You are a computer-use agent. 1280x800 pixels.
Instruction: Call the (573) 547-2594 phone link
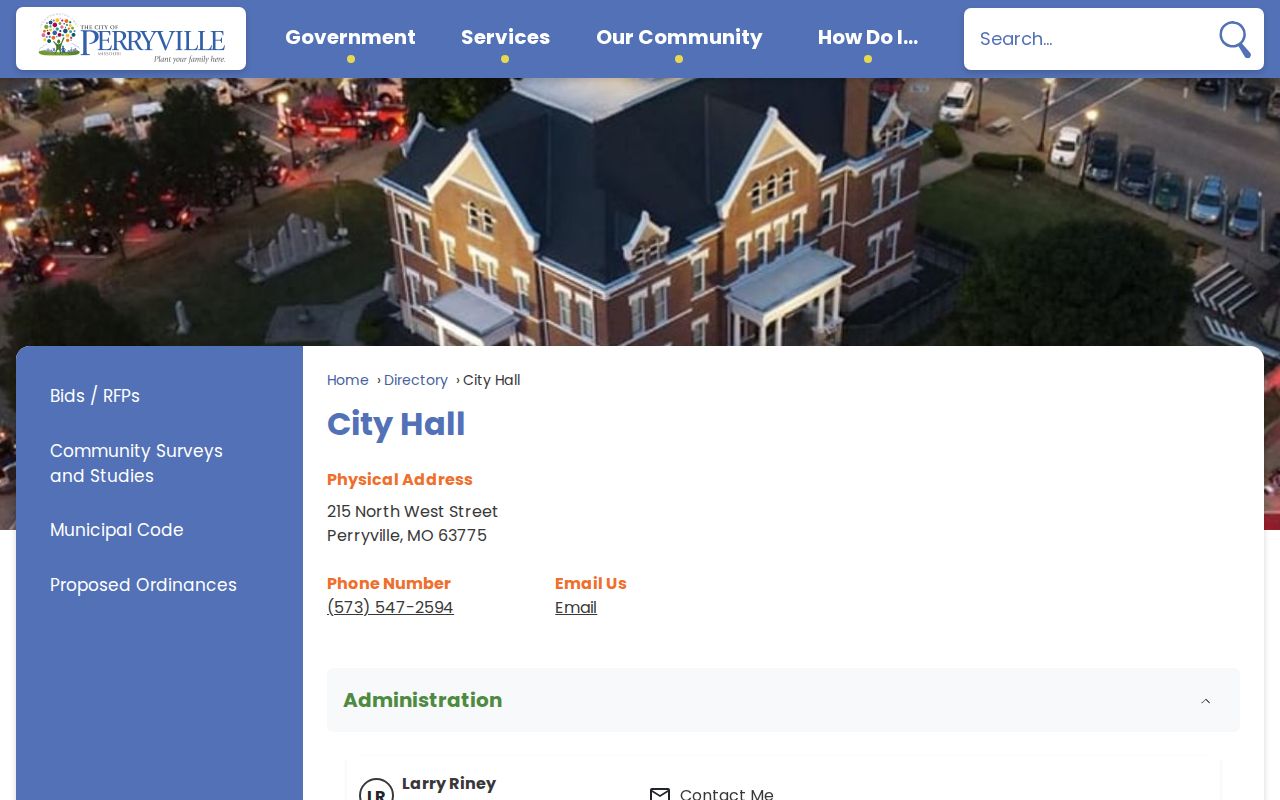tap(390, 608)
